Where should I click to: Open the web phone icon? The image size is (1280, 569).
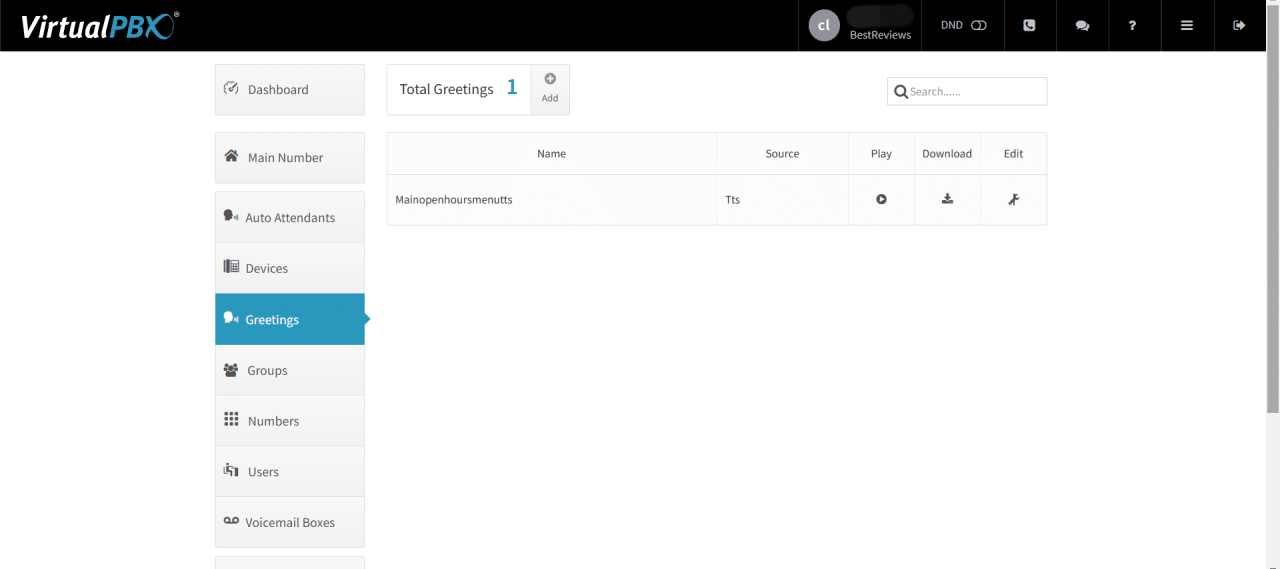point(1030,25)
